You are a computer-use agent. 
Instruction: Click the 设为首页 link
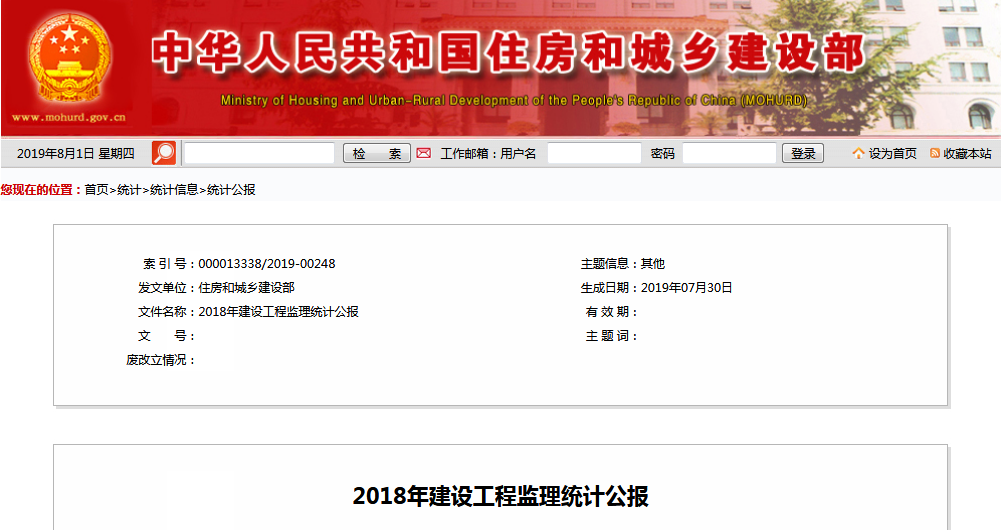point(892,154)
